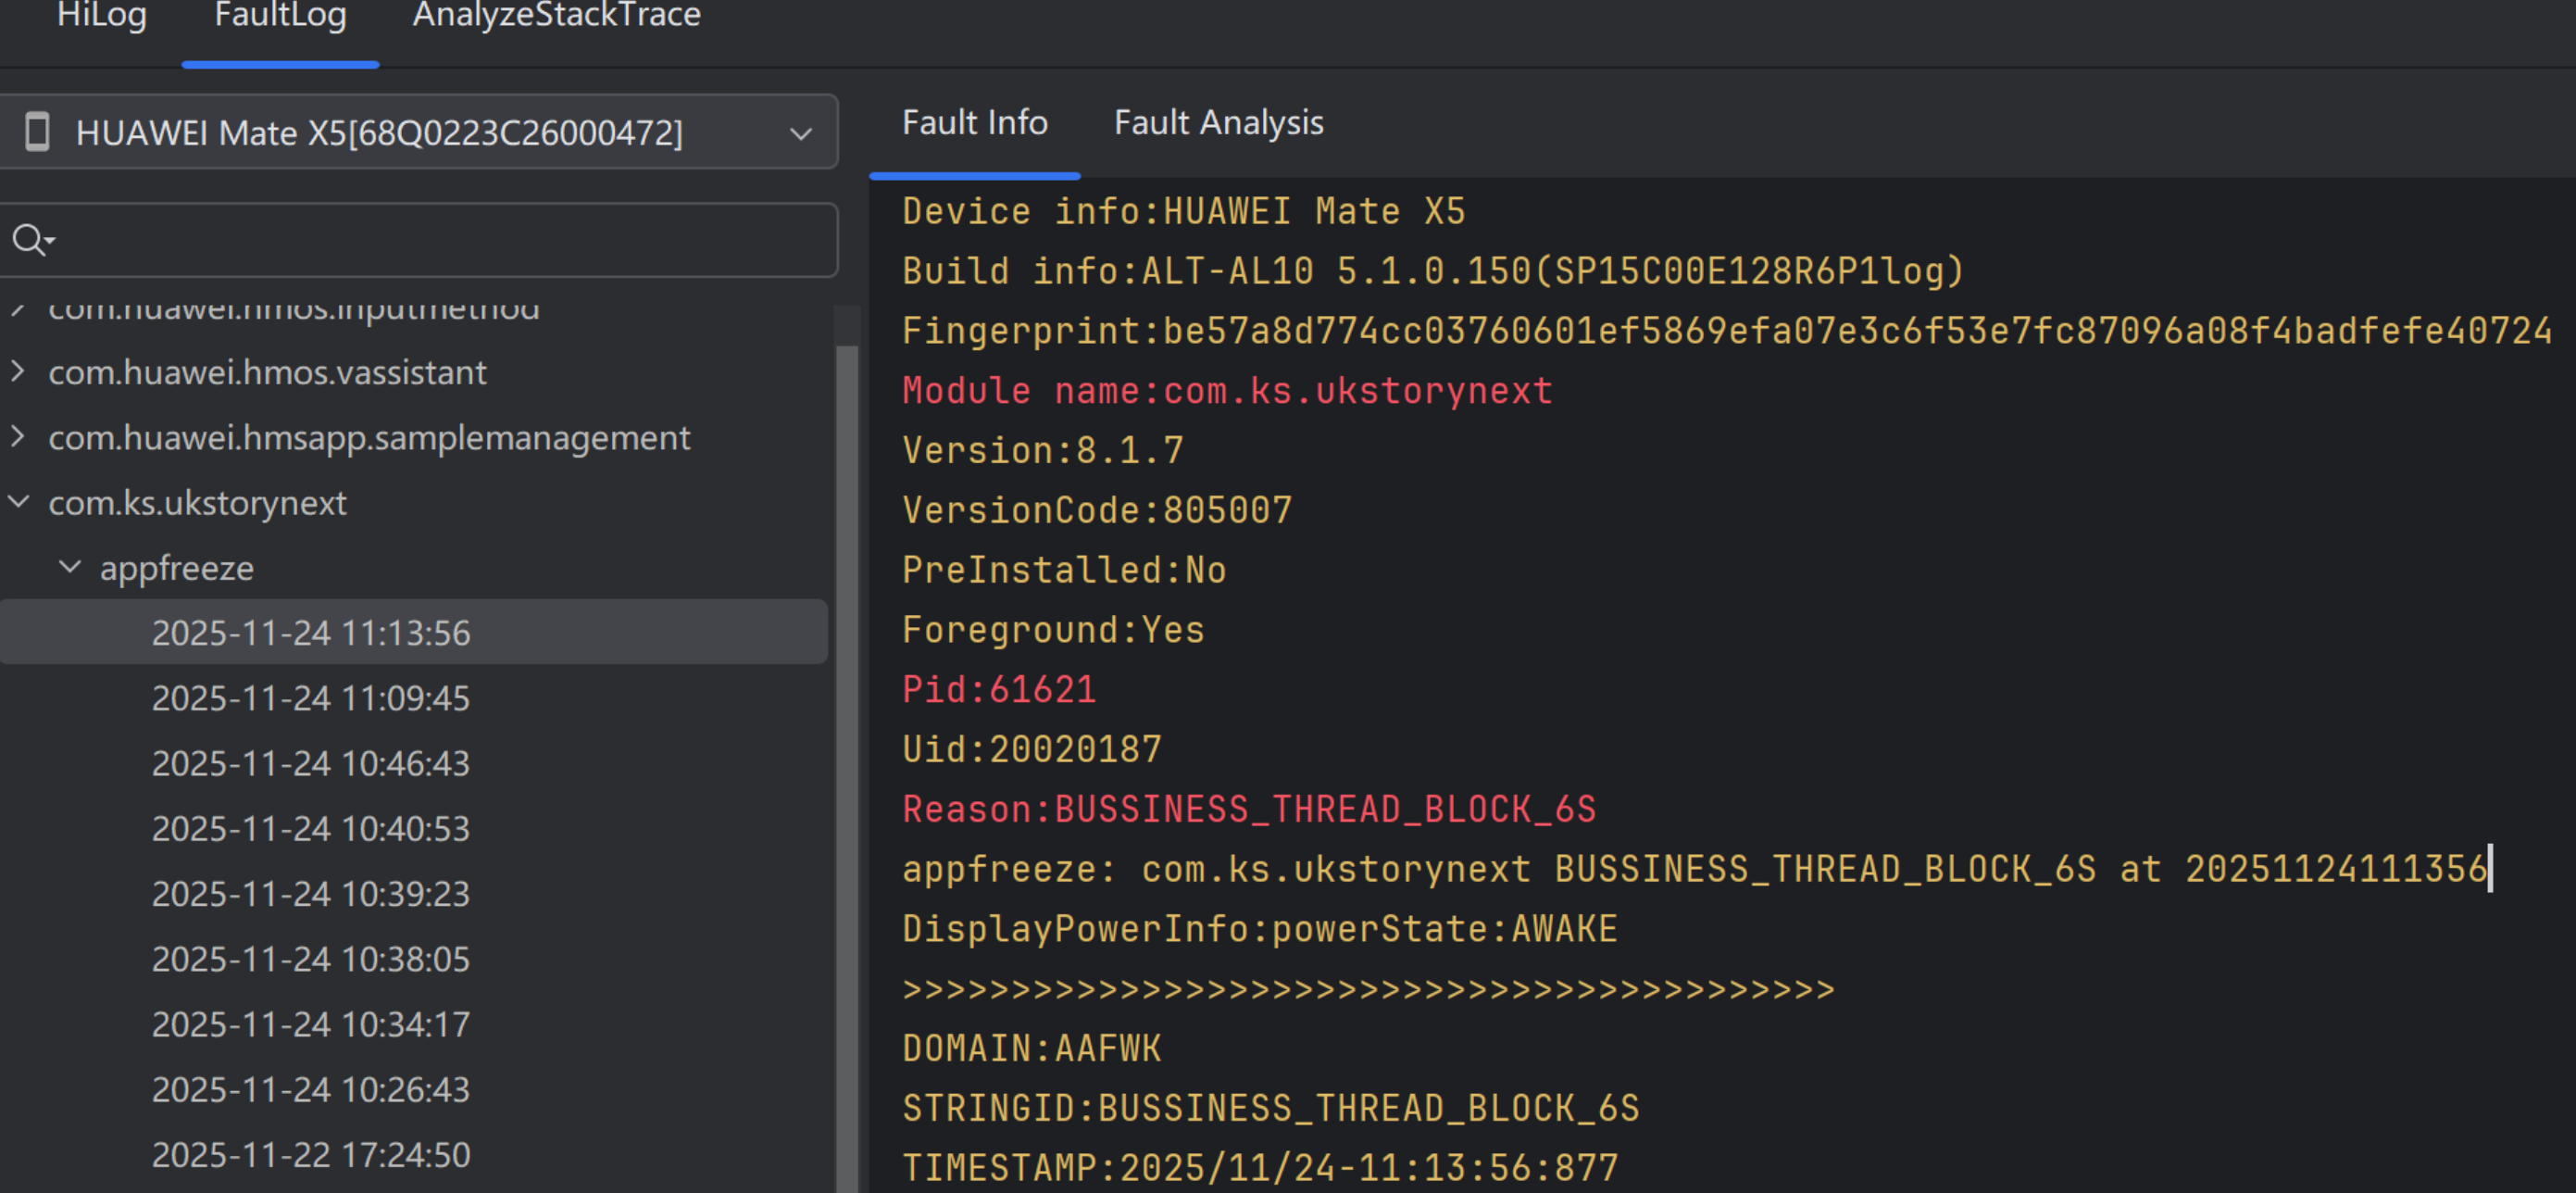This screenshot has width=2576, height=1193.
Task: Click the search magnifier icon
Action: 30,240
